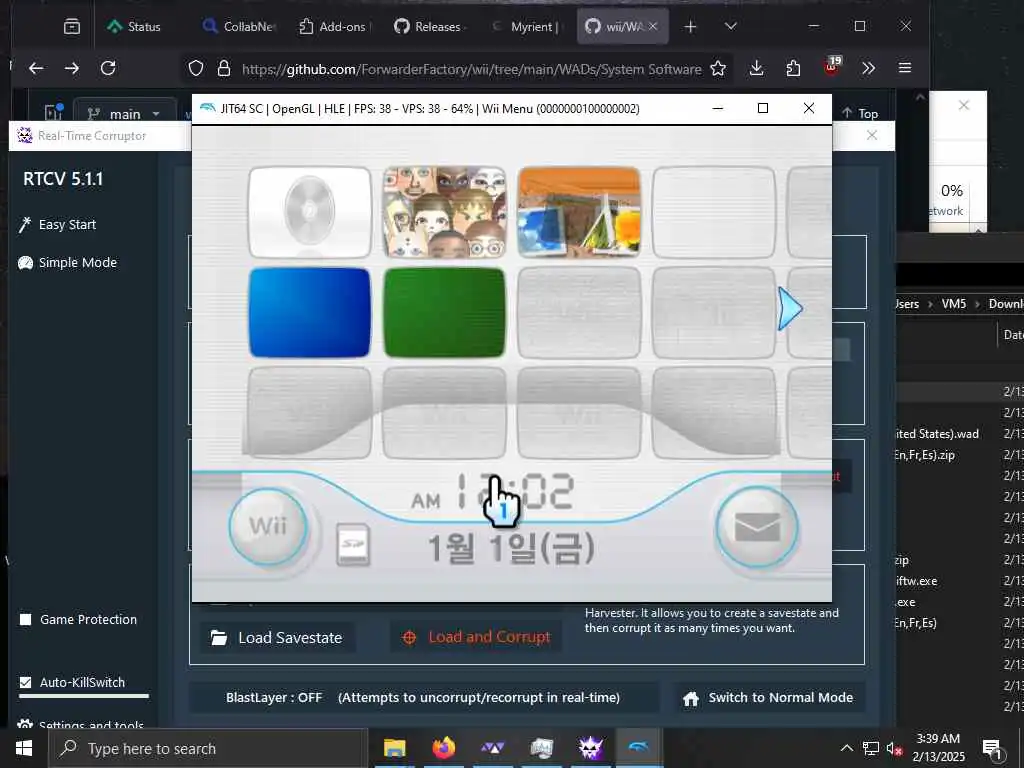Go to next channel page arrow

pos(790,309)
